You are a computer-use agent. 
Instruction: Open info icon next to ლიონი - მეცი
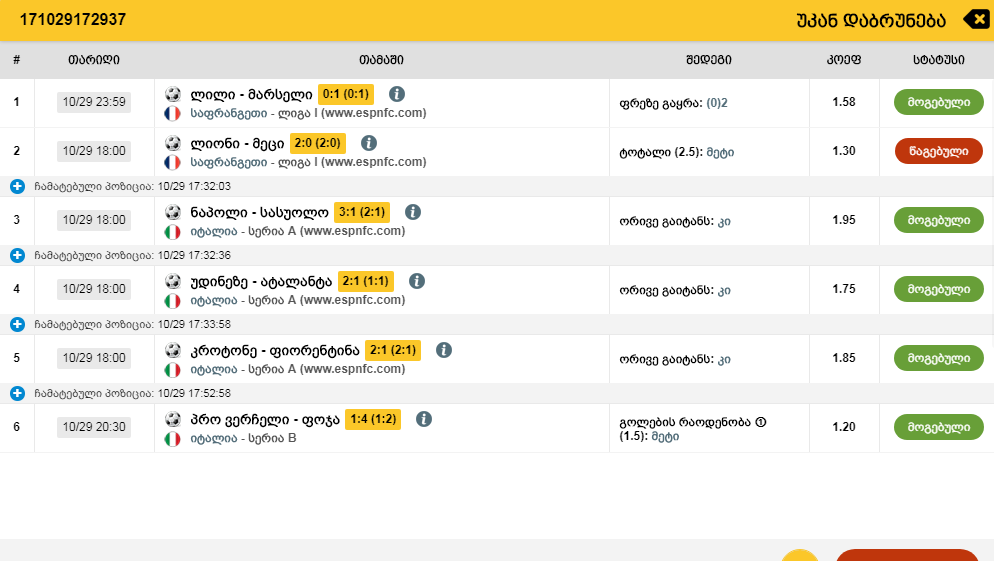coord(369,143)
